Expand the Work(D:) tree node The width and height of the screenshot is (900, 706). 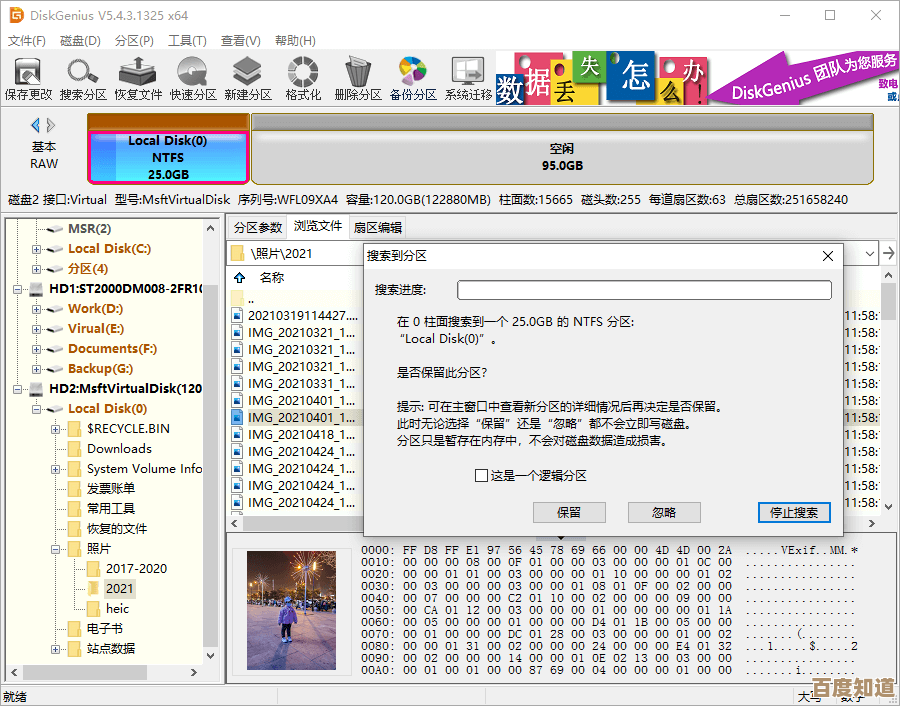tap(37, 309)
